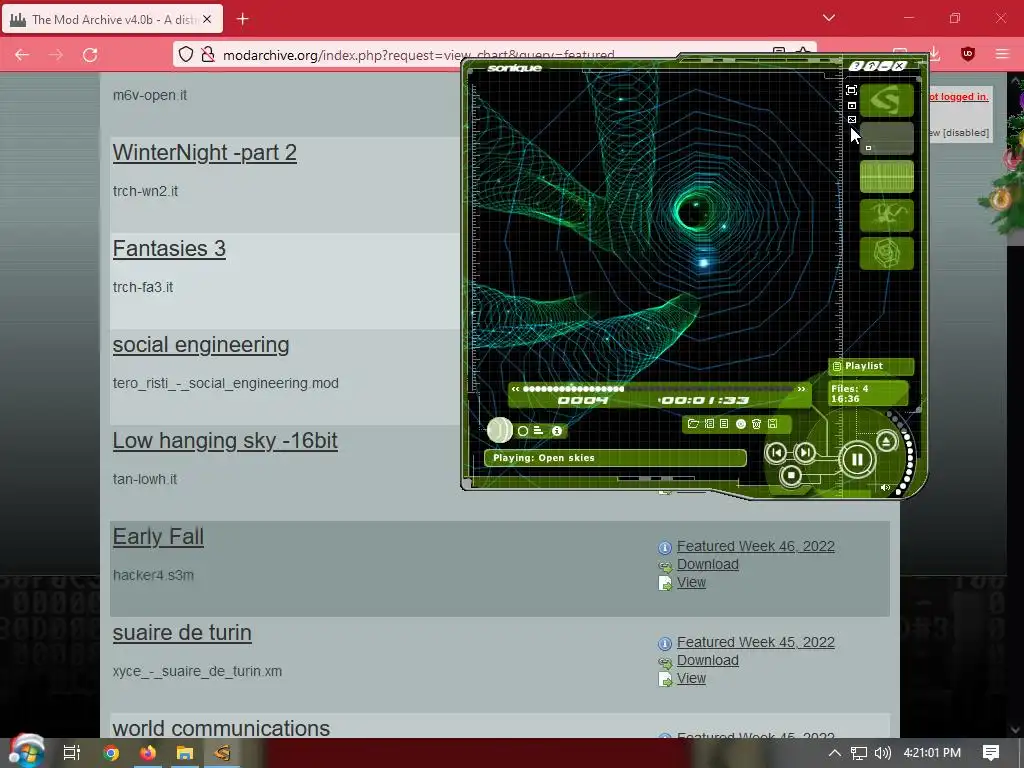Click the Sonique help question-mark button
The image size is (1024, 768).
(x=856, y=66)
